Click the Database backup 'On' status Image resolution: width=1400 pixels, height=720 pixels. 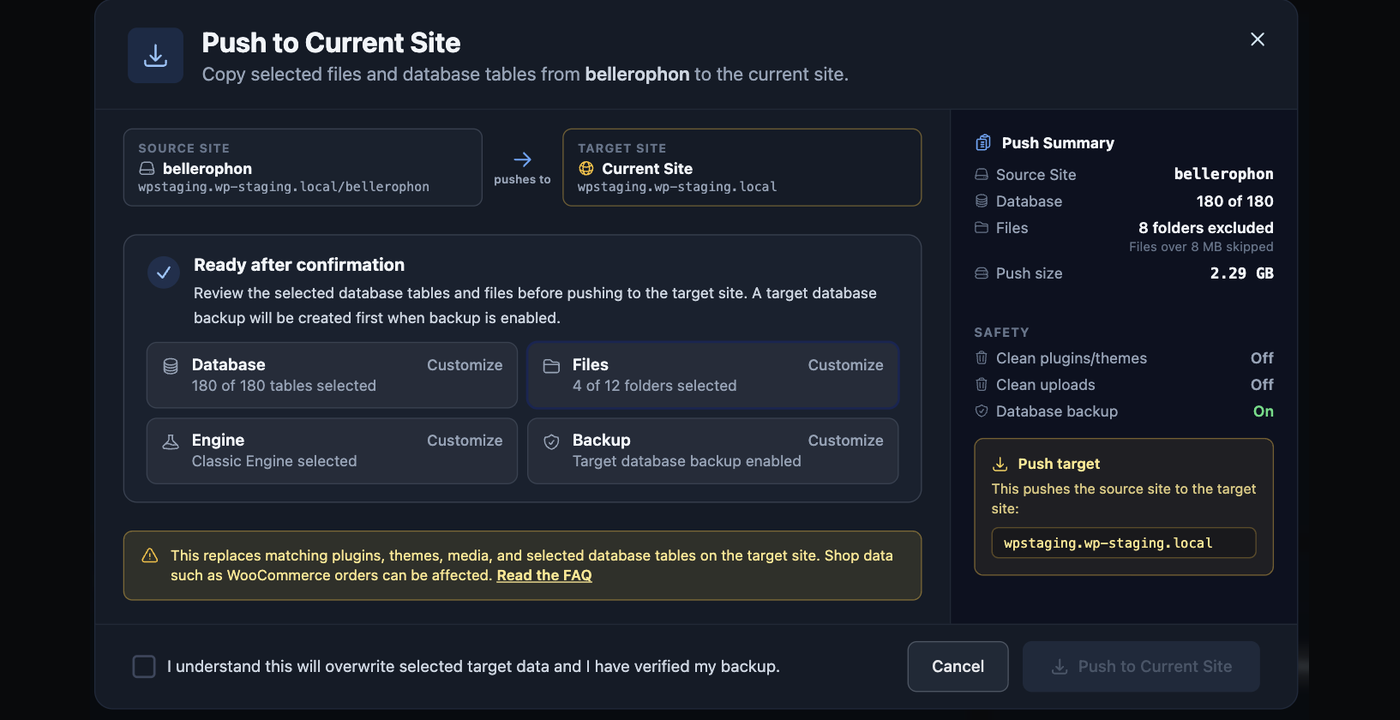point(1263,411)
